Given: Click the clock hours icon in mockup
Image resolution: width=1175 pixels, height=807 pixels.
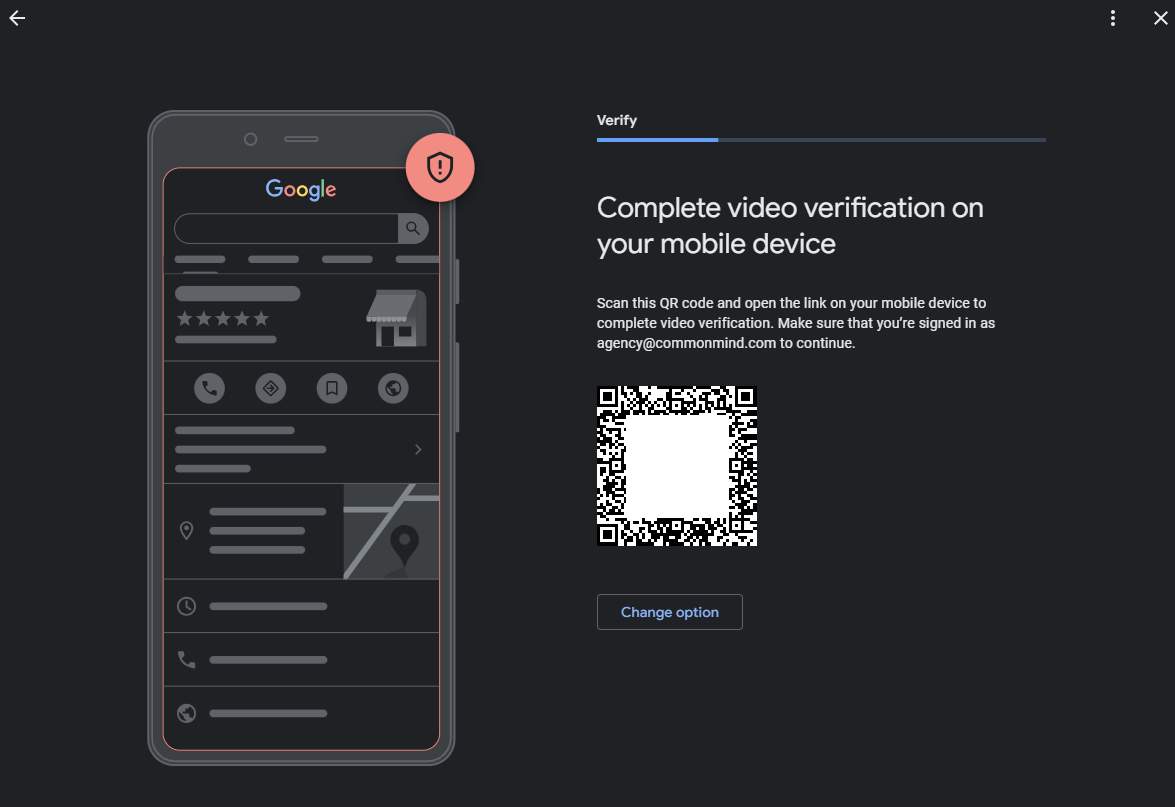Looking at the screenshot, I should (x=187, y=606).
